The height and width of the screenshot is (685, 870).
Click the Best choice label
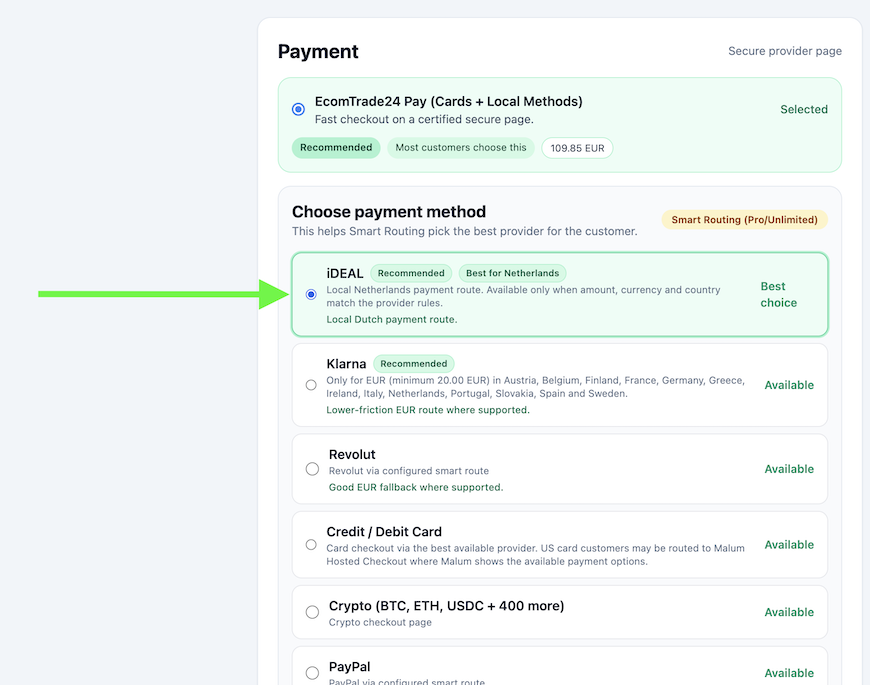pos(778,295)
